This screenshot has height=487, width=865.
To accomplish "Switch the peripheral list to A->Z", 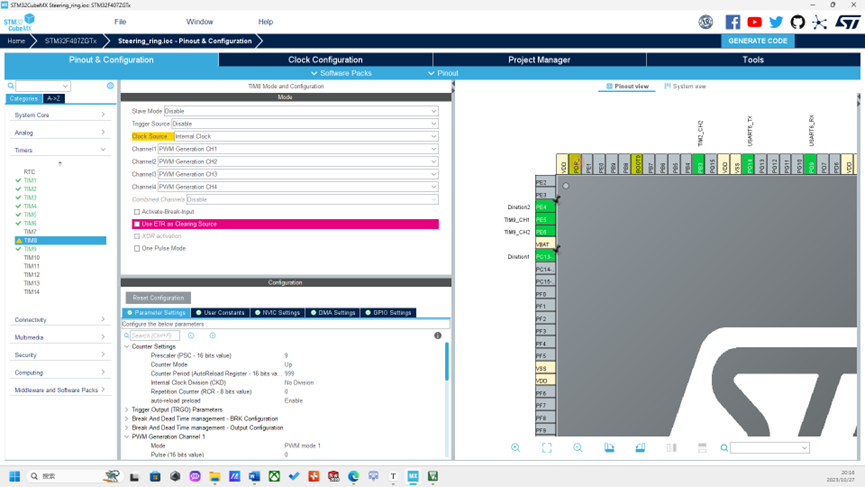I will pos(54,99).
